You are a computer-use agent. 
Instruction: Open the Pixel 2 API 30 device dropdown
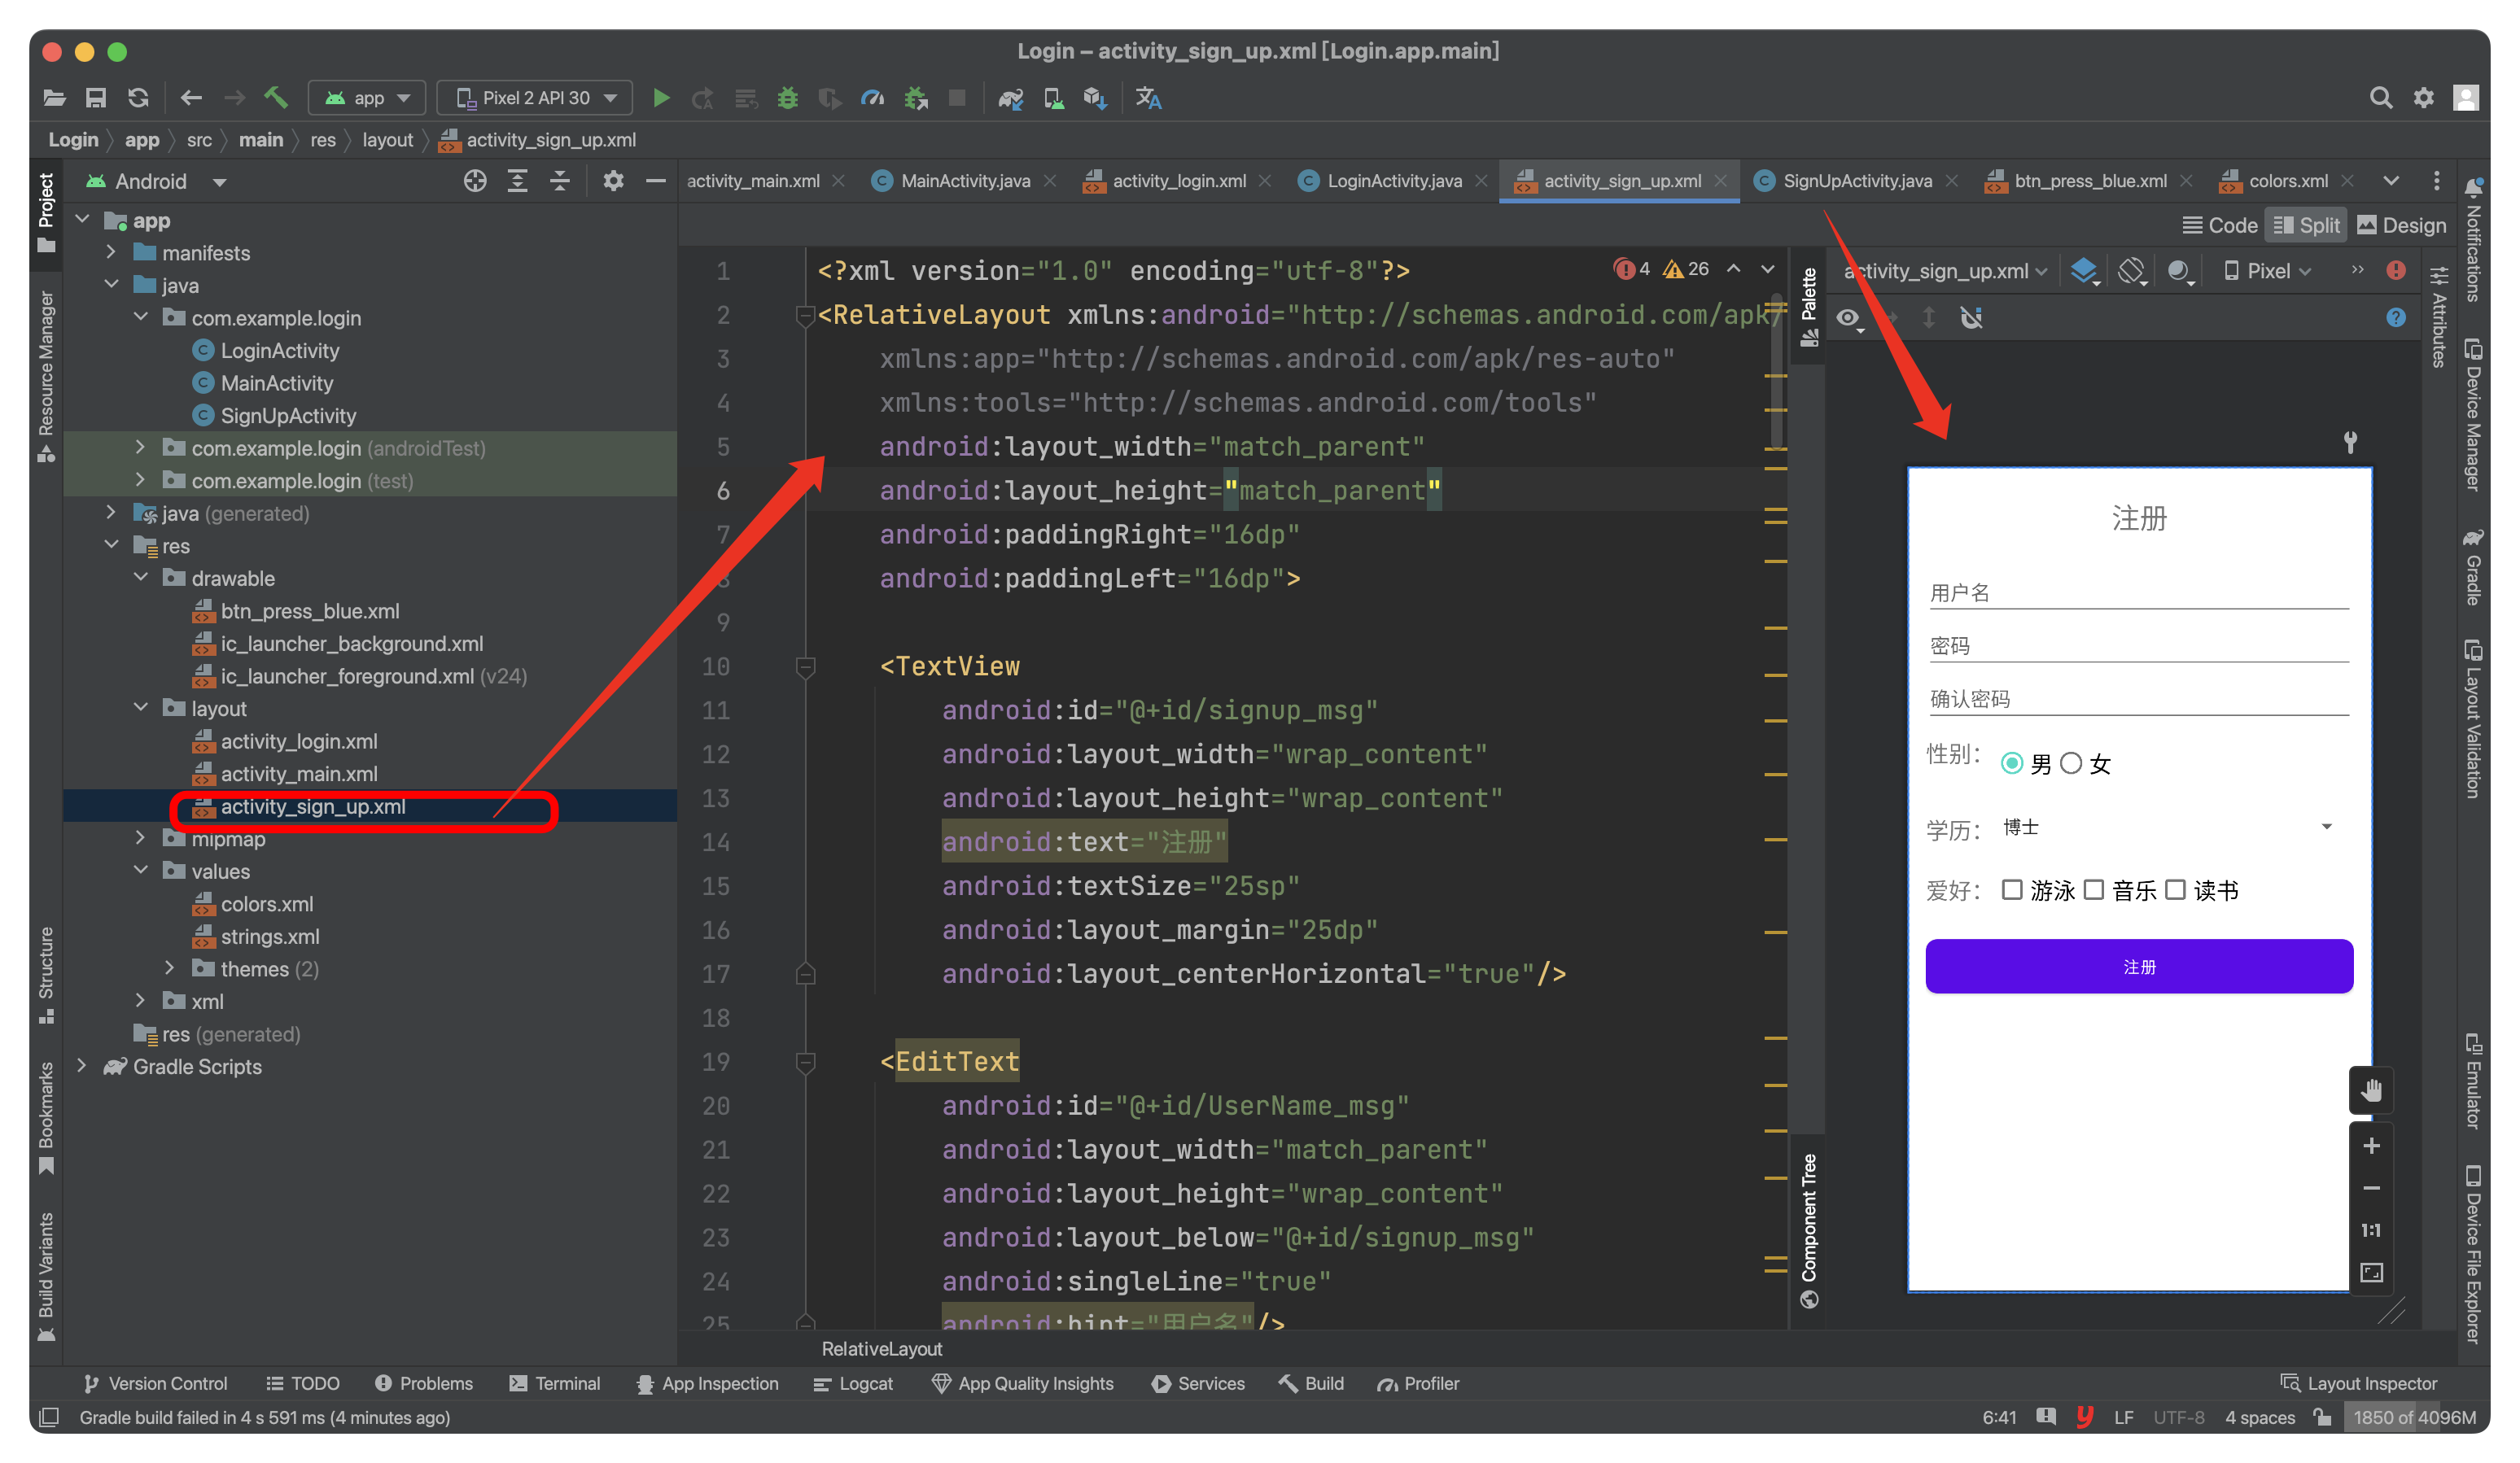(535, 98)
